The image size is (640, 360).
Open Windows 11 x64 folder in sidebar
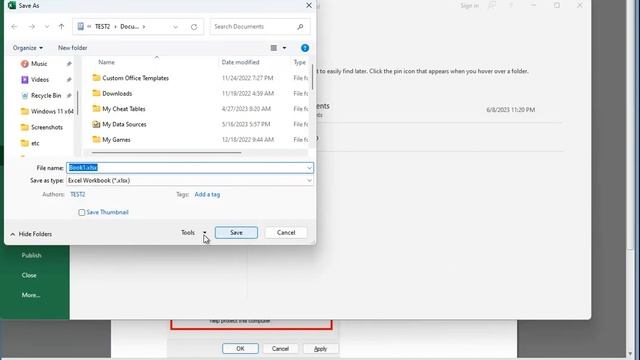[x=52, y=111]
